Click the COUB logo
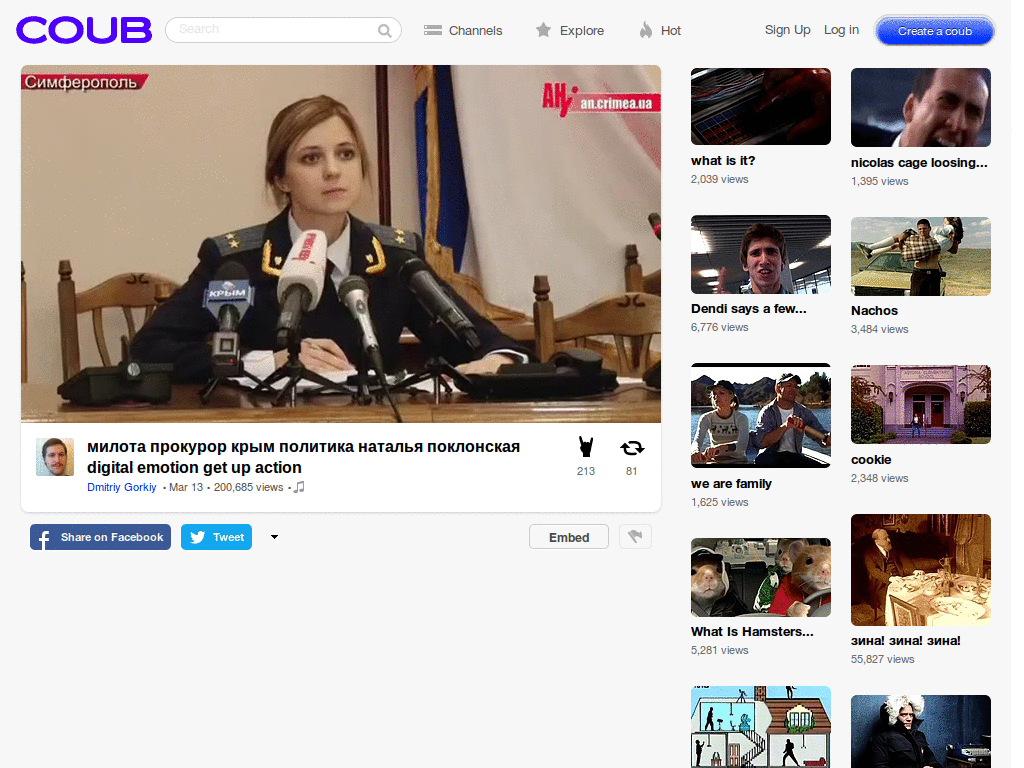 point(84,30)
